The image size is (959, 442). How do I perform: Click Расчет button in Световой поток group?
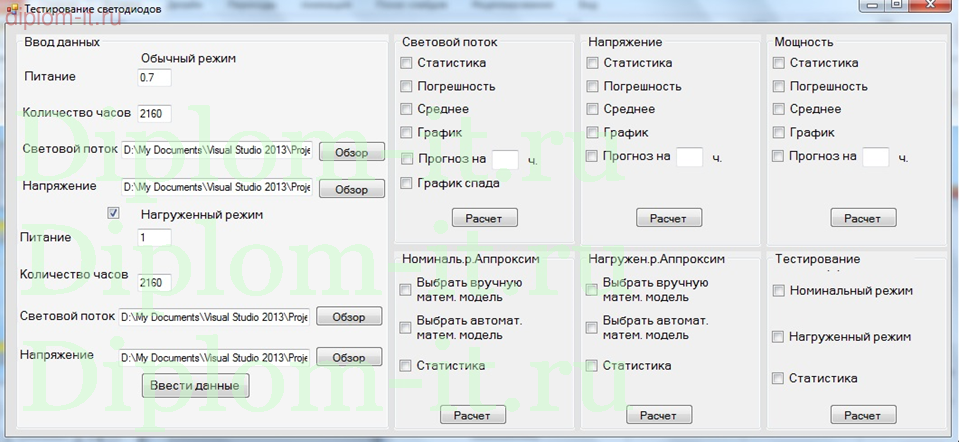(485, 218)
